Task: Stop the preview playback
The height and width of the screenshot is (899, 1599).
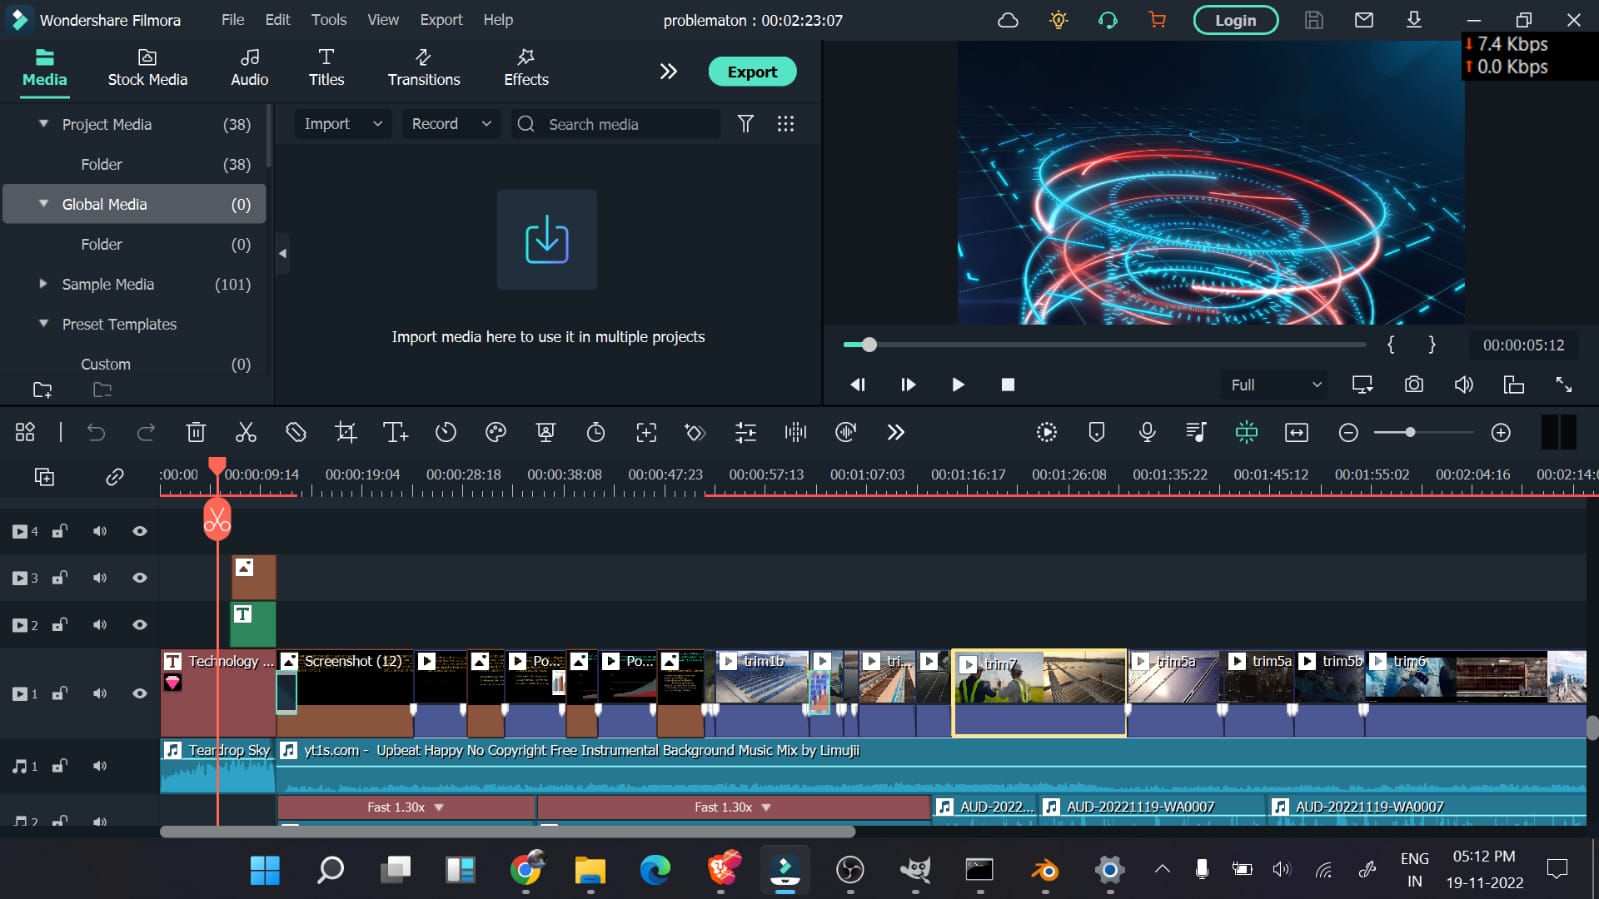Action: 1008,385
